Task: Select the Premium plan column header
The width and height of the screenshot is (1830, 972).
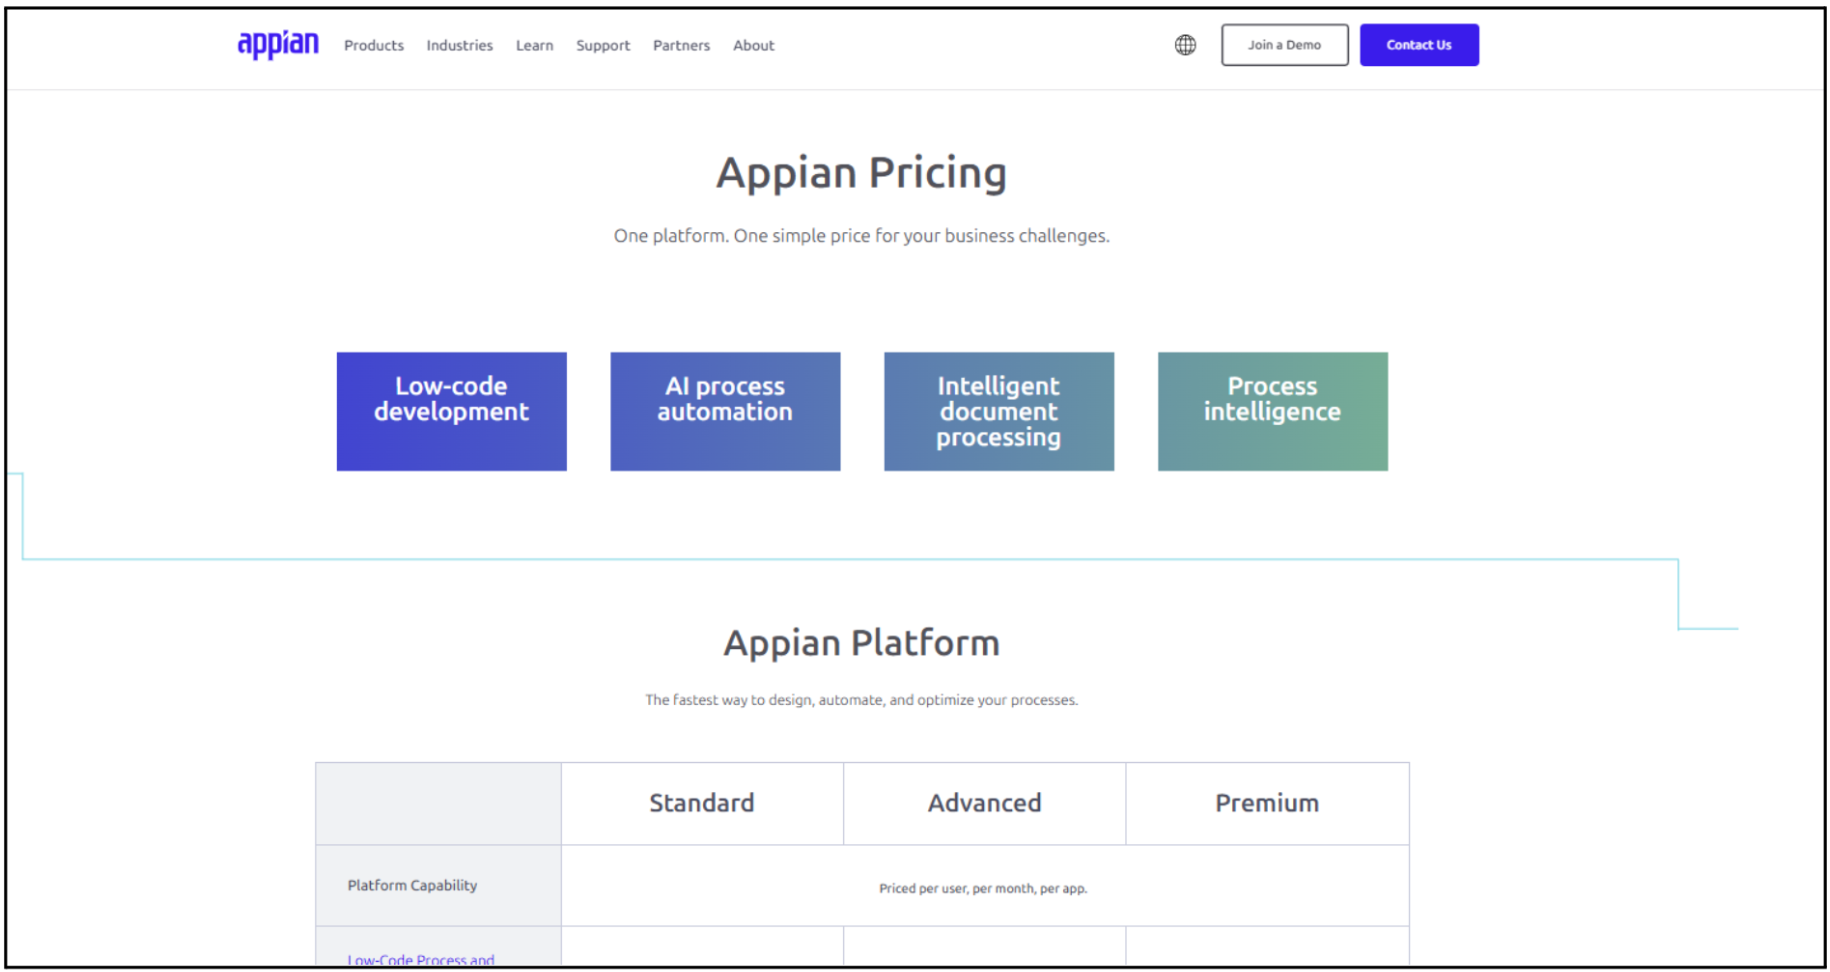Action: pyautogui.click(x=1267, y=803)
